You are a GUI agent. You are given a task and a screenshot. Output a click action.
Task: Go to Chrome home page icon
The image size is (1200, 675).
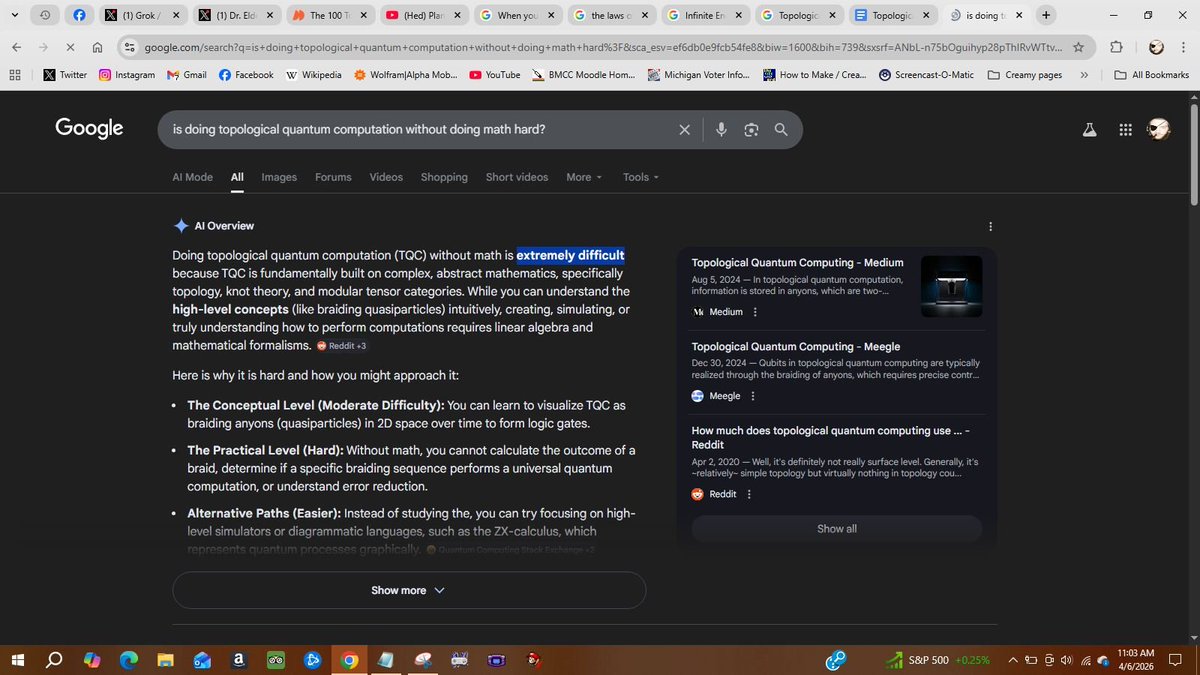click(x=97, y=47)
